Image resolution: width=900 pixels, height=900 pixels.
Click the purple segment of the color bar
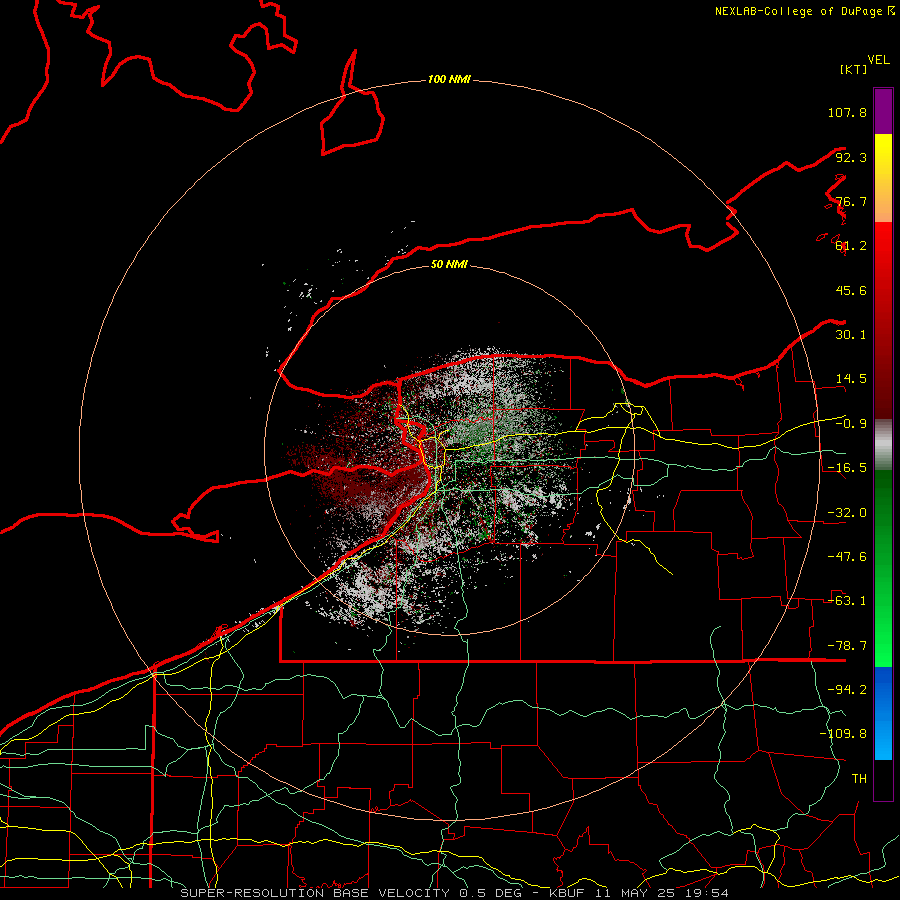883,111
